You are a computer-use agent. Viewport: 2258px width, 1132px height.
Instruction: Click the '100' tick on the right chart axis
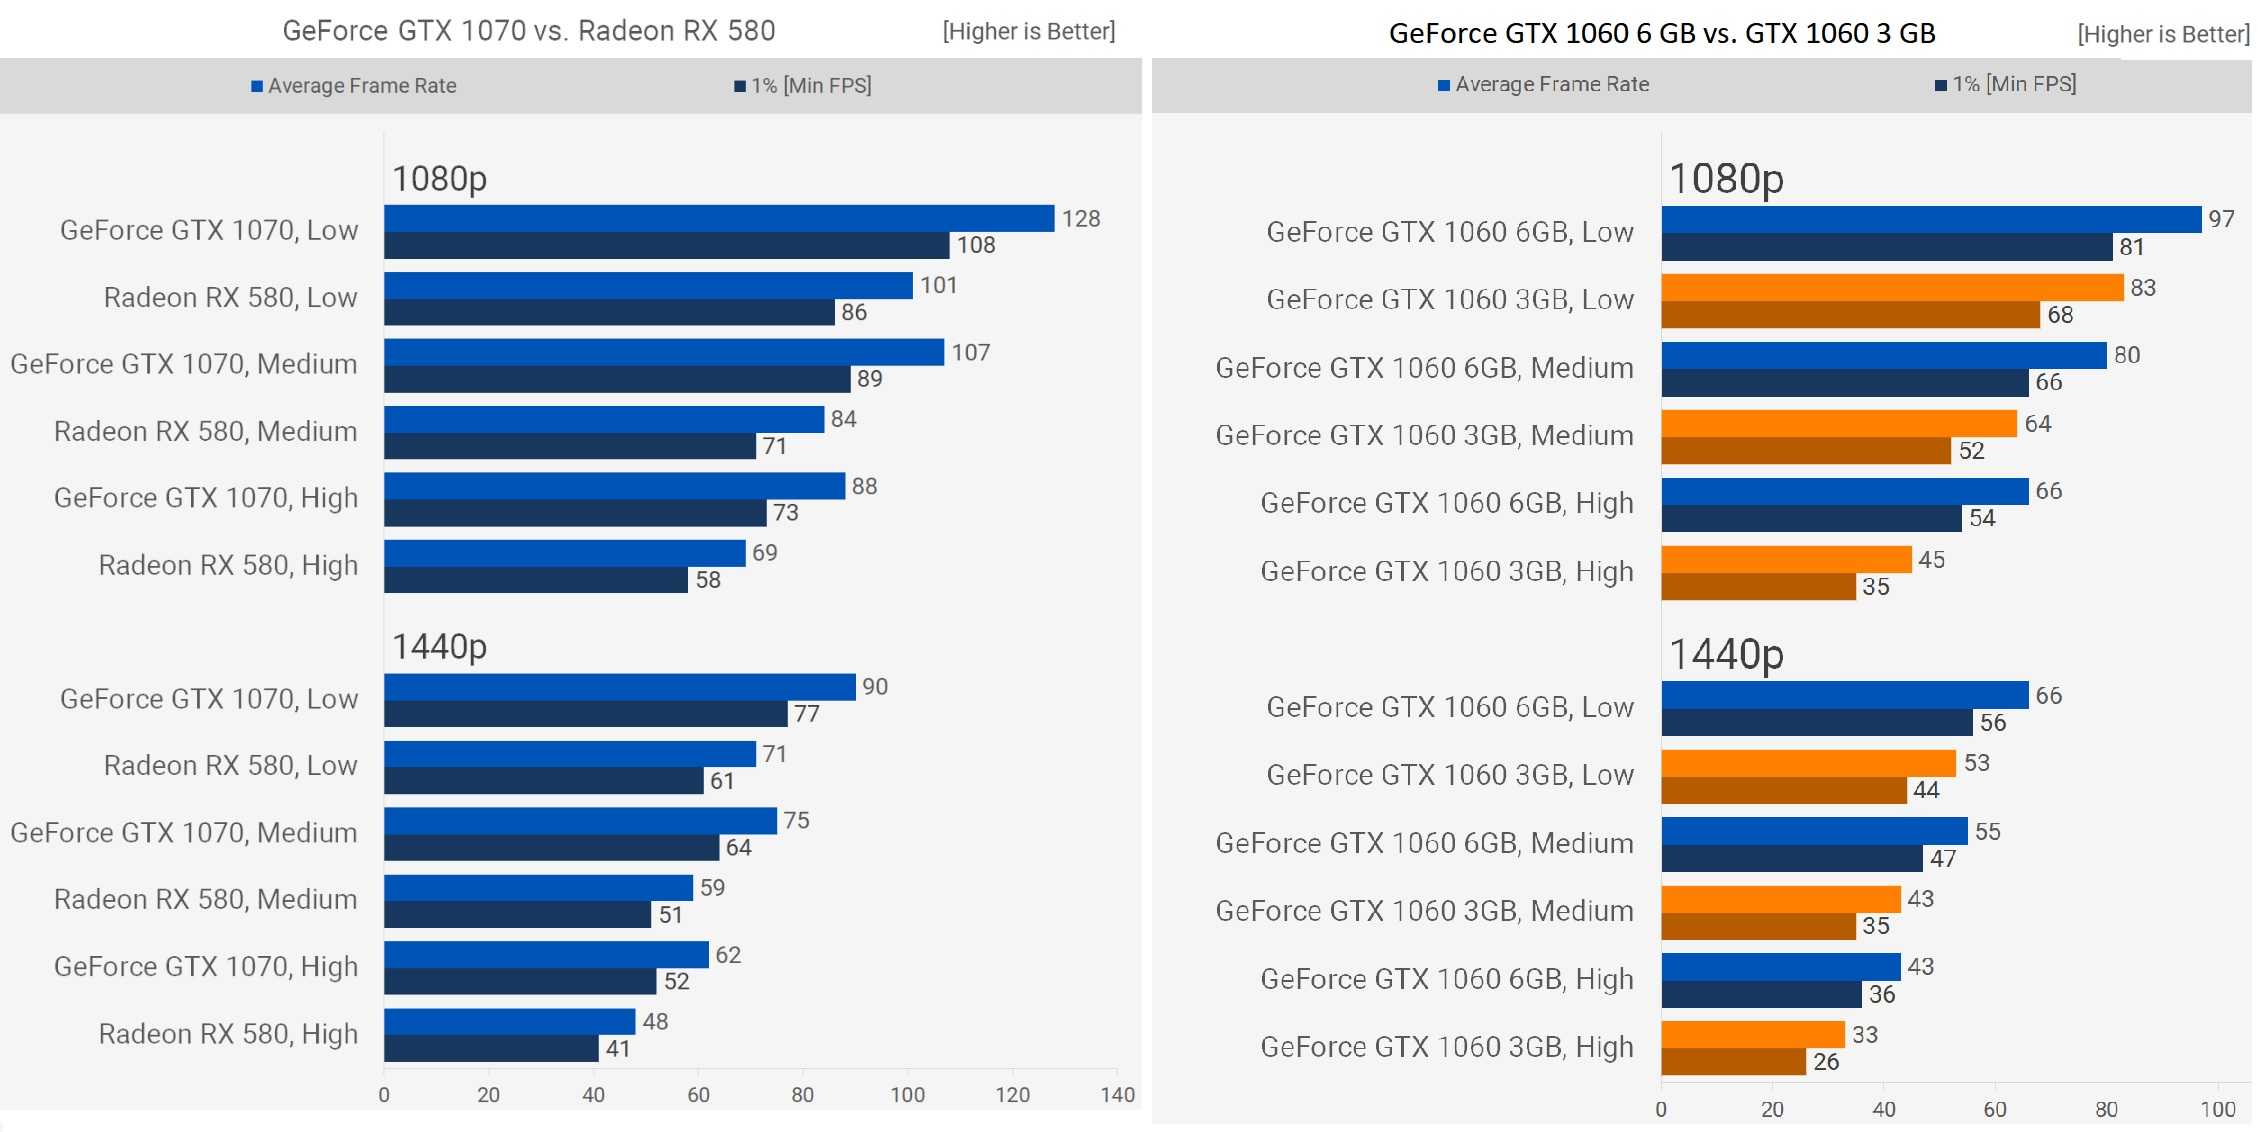2218,1109
